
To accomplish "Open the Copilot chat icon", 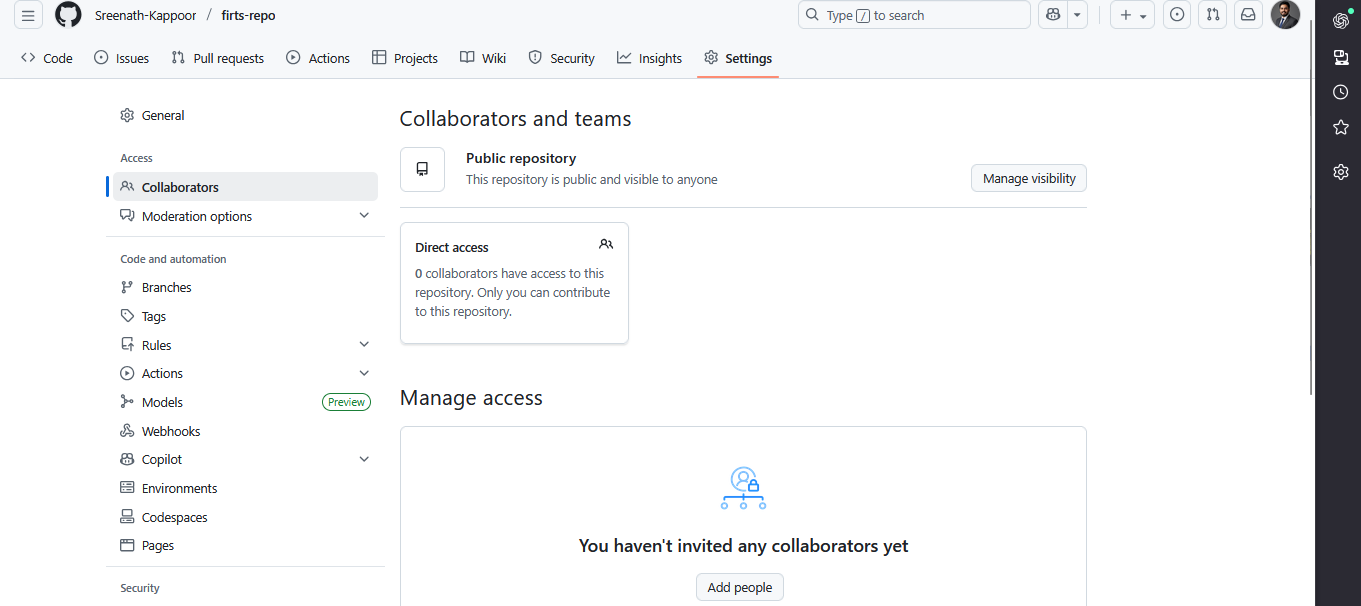I will [1053, 15].
